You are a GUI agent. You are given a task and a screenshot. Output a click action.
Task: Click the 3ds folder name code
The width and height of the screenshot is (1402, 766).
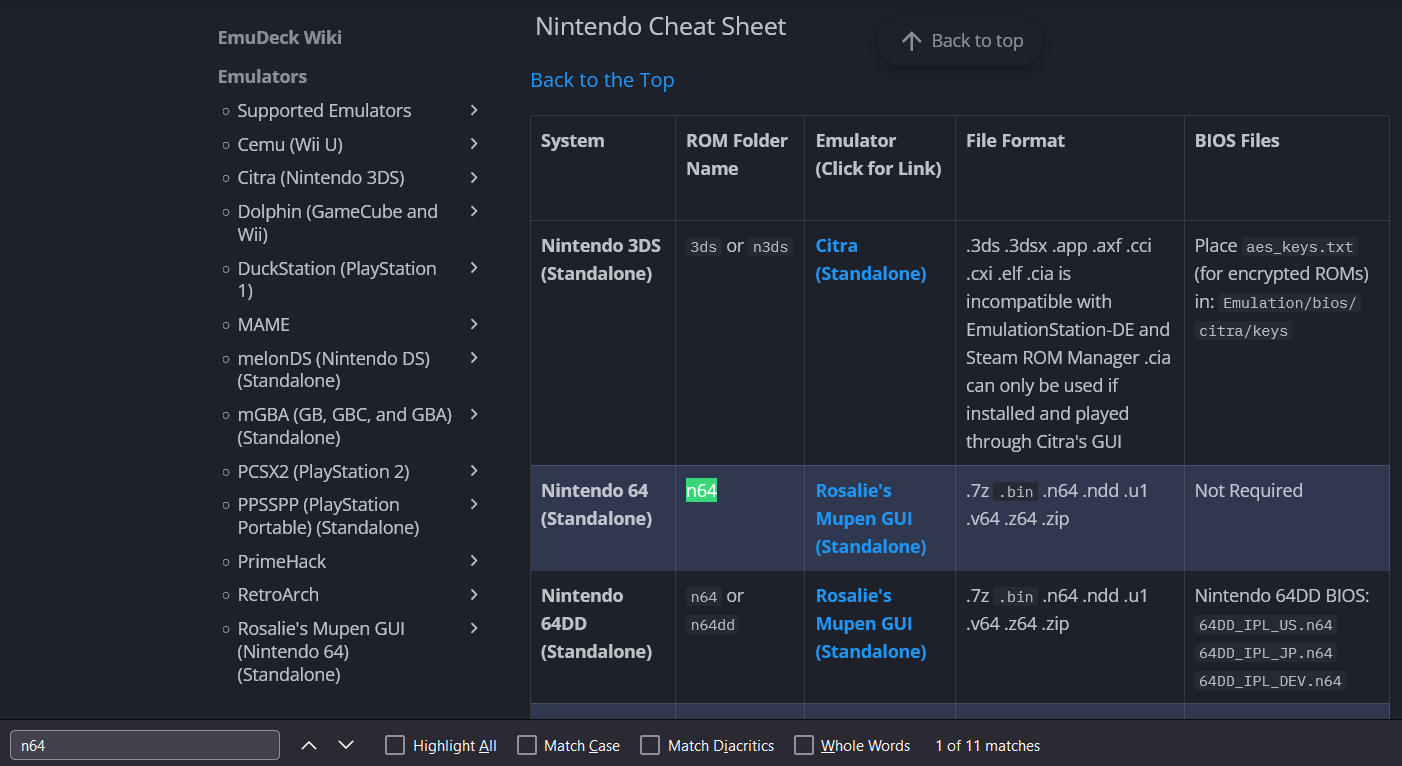tap(704, 246)
